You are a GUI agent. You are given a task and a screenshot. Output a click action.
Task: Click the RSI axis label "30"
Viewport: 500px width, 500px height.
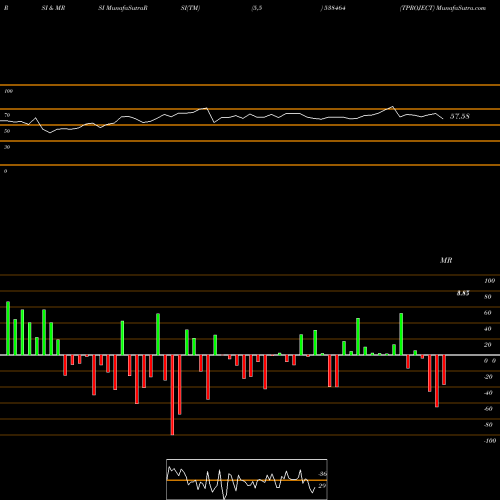7,147
